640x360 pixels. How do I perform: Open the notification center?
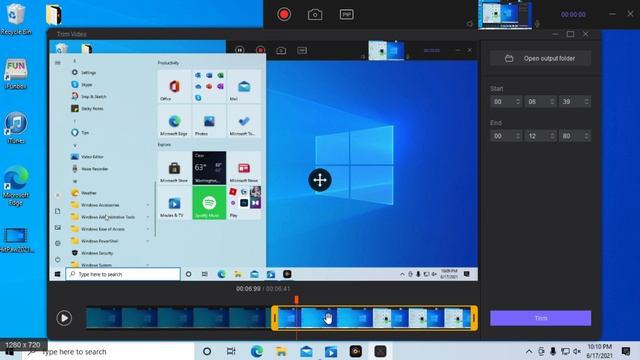pos(626,351)
